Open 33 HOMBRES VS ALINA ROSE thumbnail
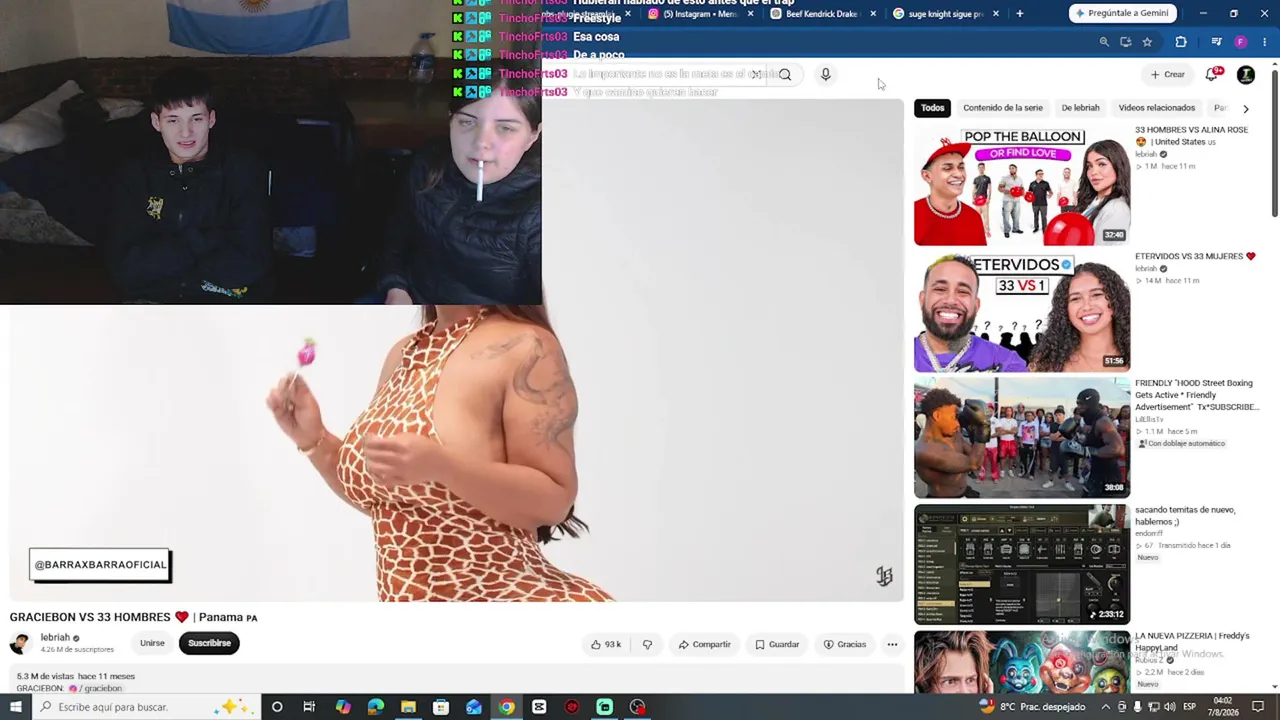This screenshot has width=1280, height=720. coord(1021,185)
